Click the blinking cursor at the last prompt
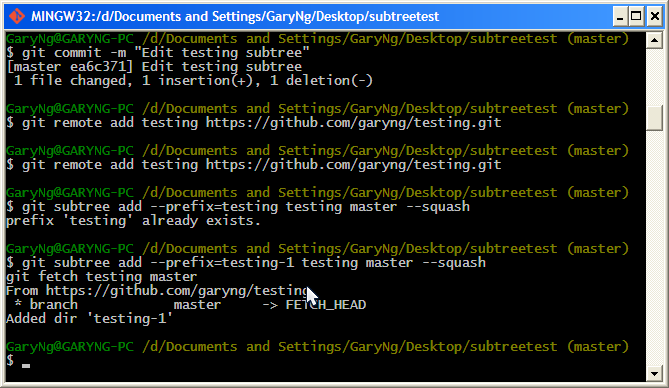Viewport: 669px width, 388px height. tap(26, 365)
